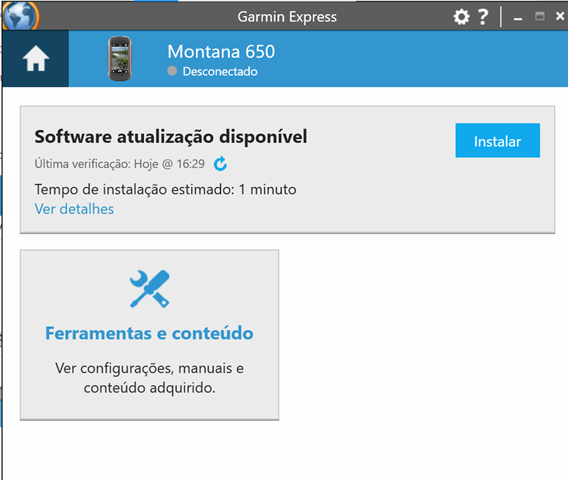Viewport: 568px width, 480px height.
Task: Install the available software update
Action: pos(497,141)
